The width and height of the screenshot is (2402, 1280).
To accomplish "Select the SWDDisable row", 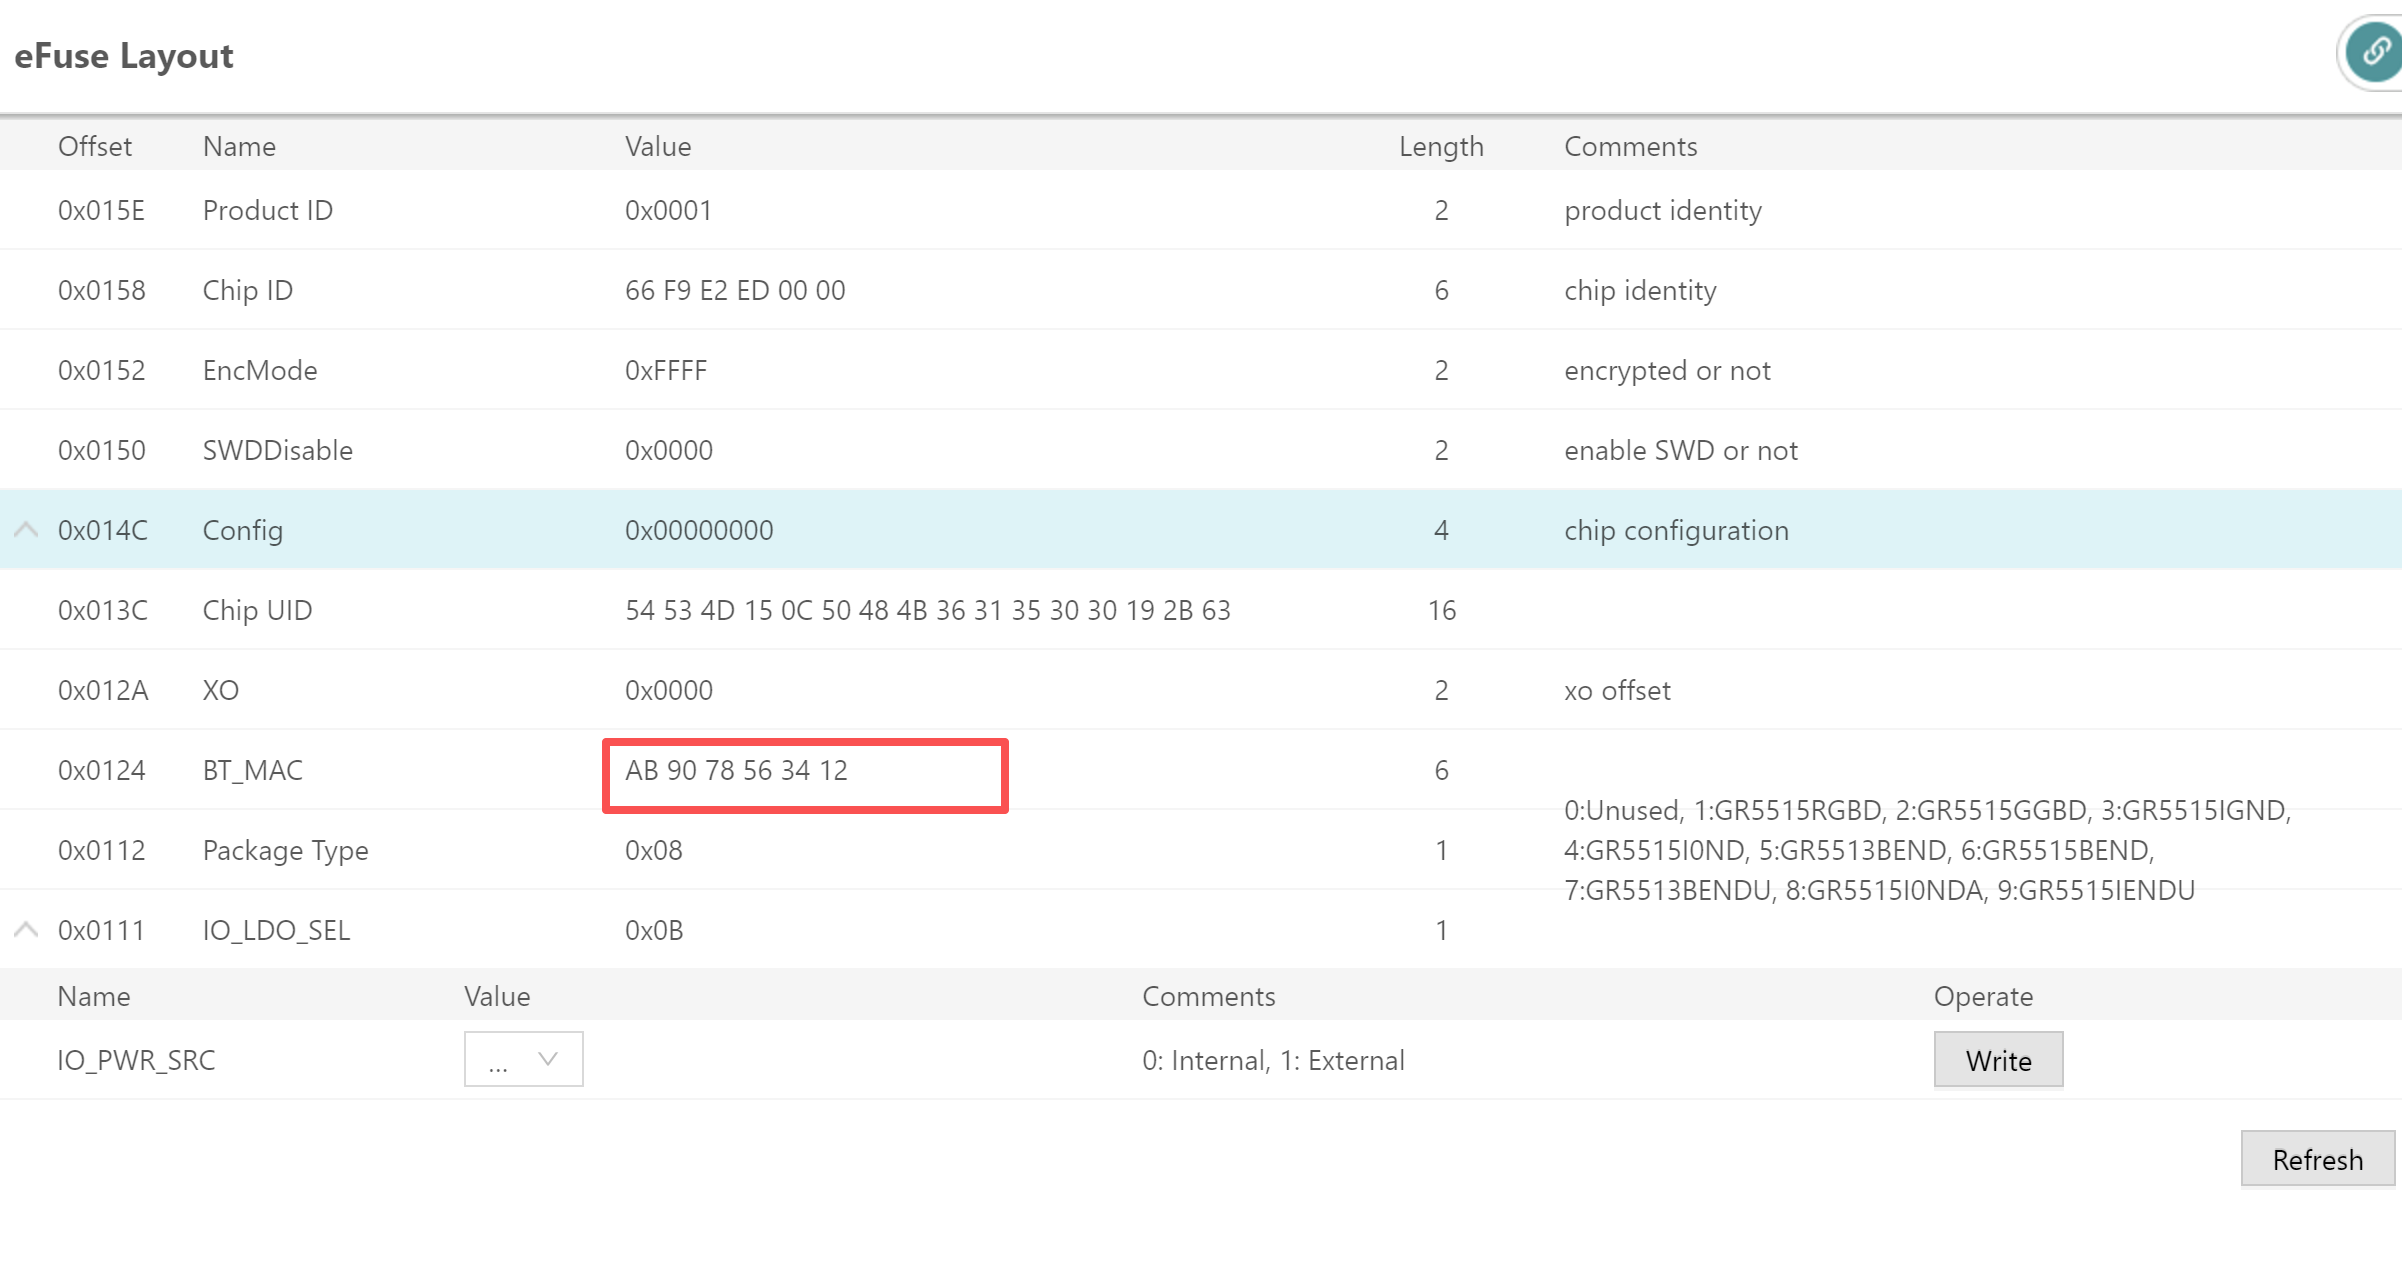I will 1201,450.
